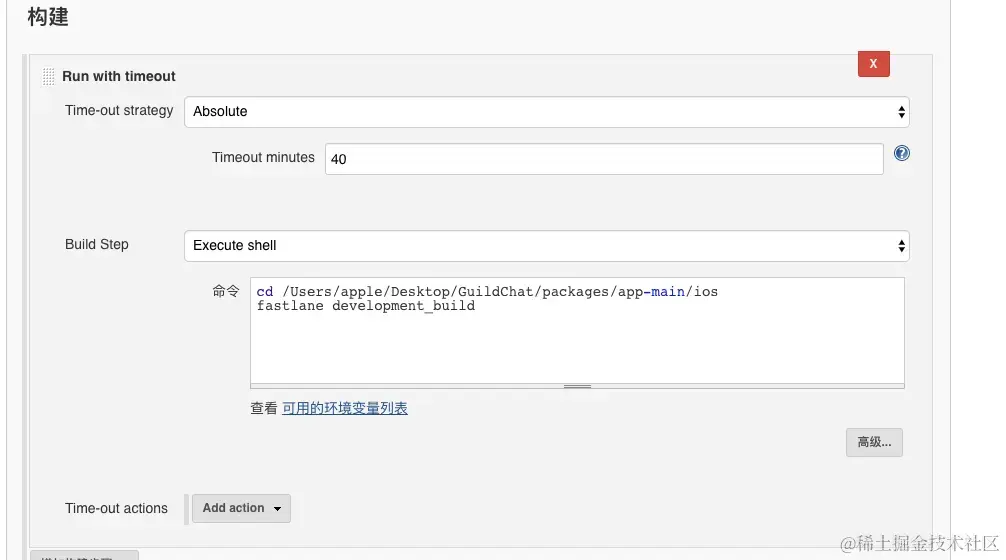Open help for Timeout minutes
Screen dimensions: 1006x560
(x=901, y=154)
